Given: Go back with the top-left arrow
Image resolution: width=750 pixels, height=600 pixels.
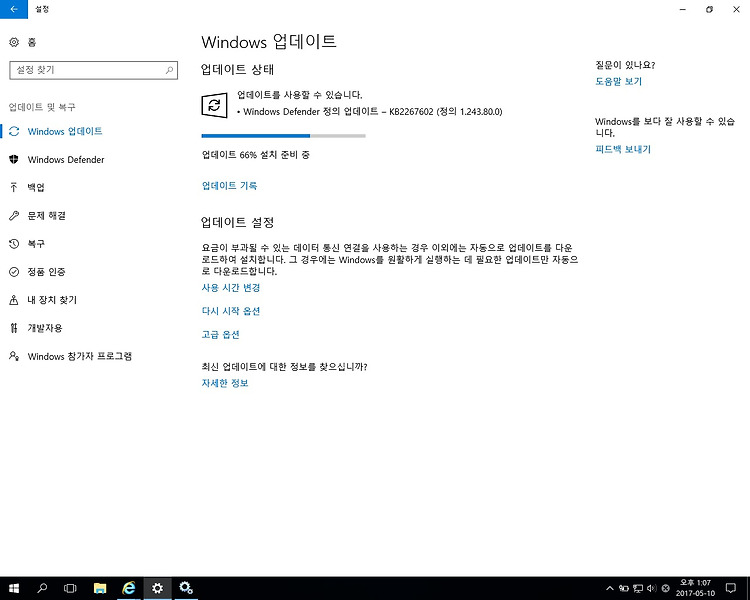Looking at the screenshot, I should [14, 9].
